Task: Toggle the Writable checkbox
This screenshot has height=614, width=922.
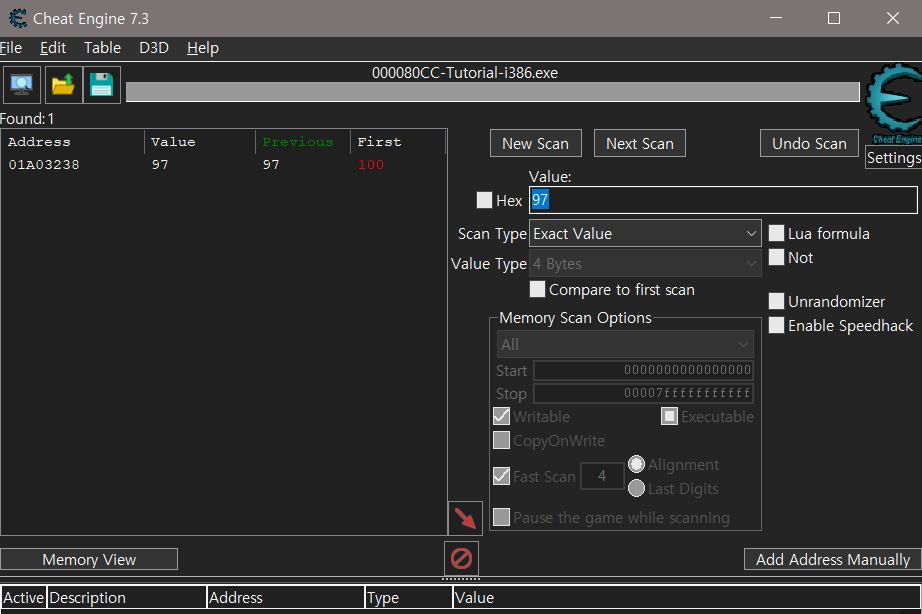Action: click(501, 416)
